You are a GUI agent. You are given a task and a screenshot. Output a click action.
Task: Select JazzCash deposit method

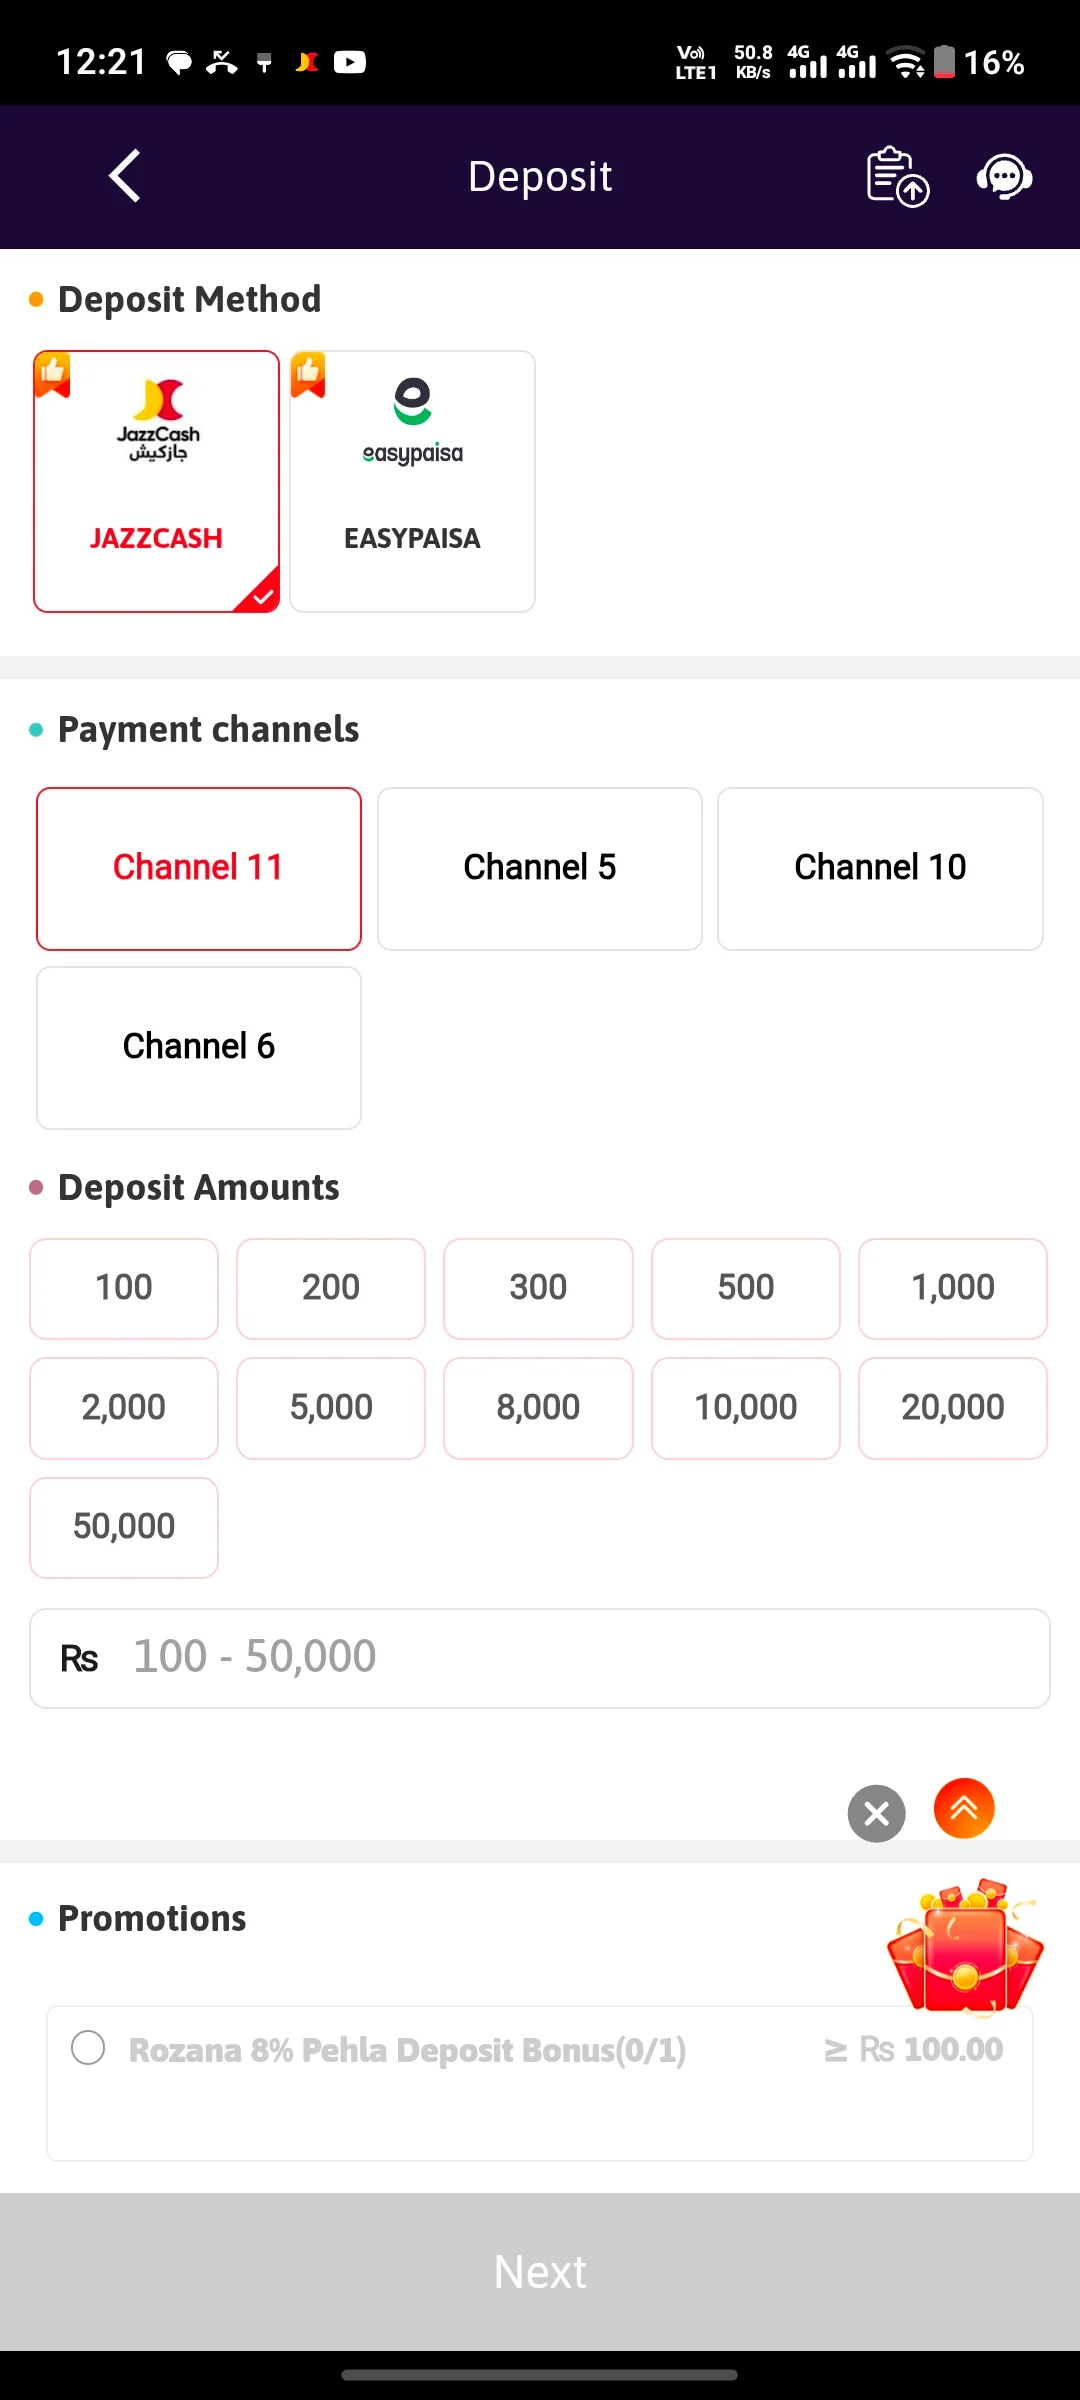click(x=156, y=481)
